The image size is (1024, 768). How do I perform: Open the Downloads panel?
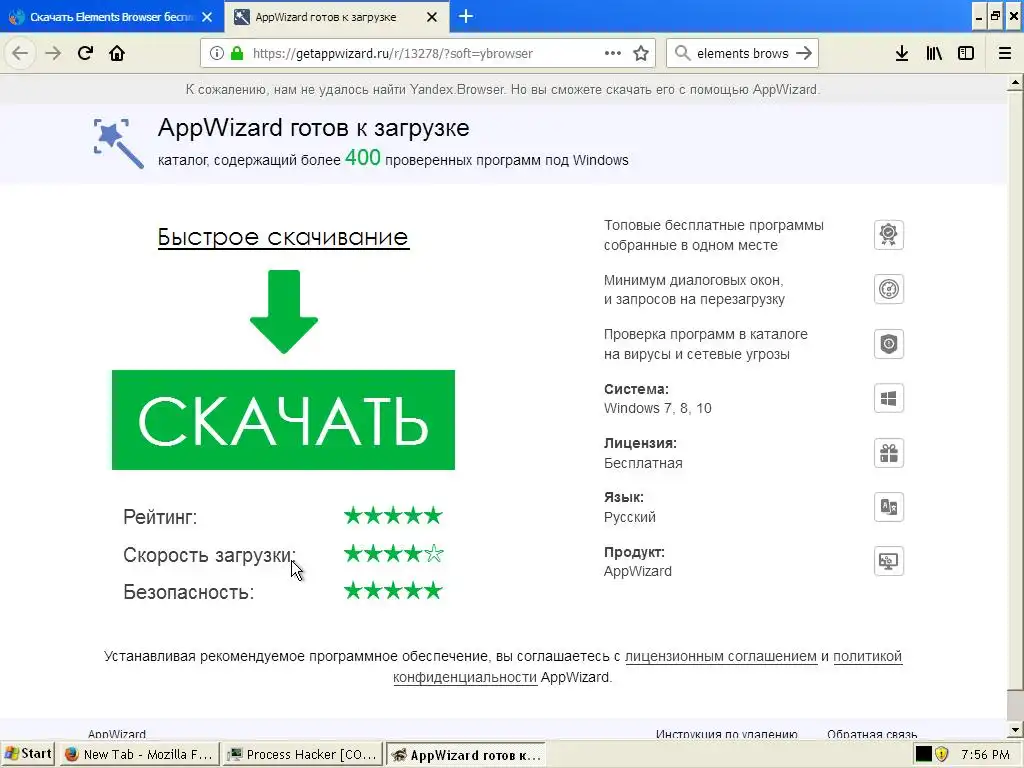pos(901,54)
